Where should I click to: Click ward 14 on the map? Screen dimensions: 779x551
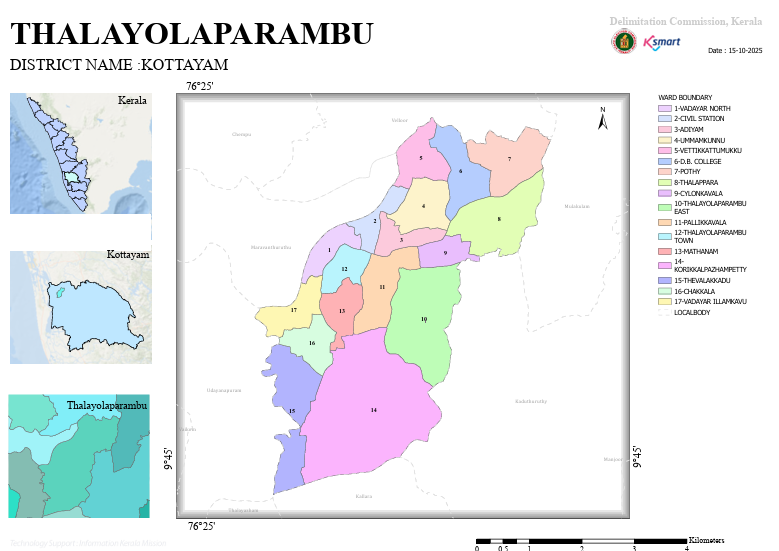click(x=373, y=410)
